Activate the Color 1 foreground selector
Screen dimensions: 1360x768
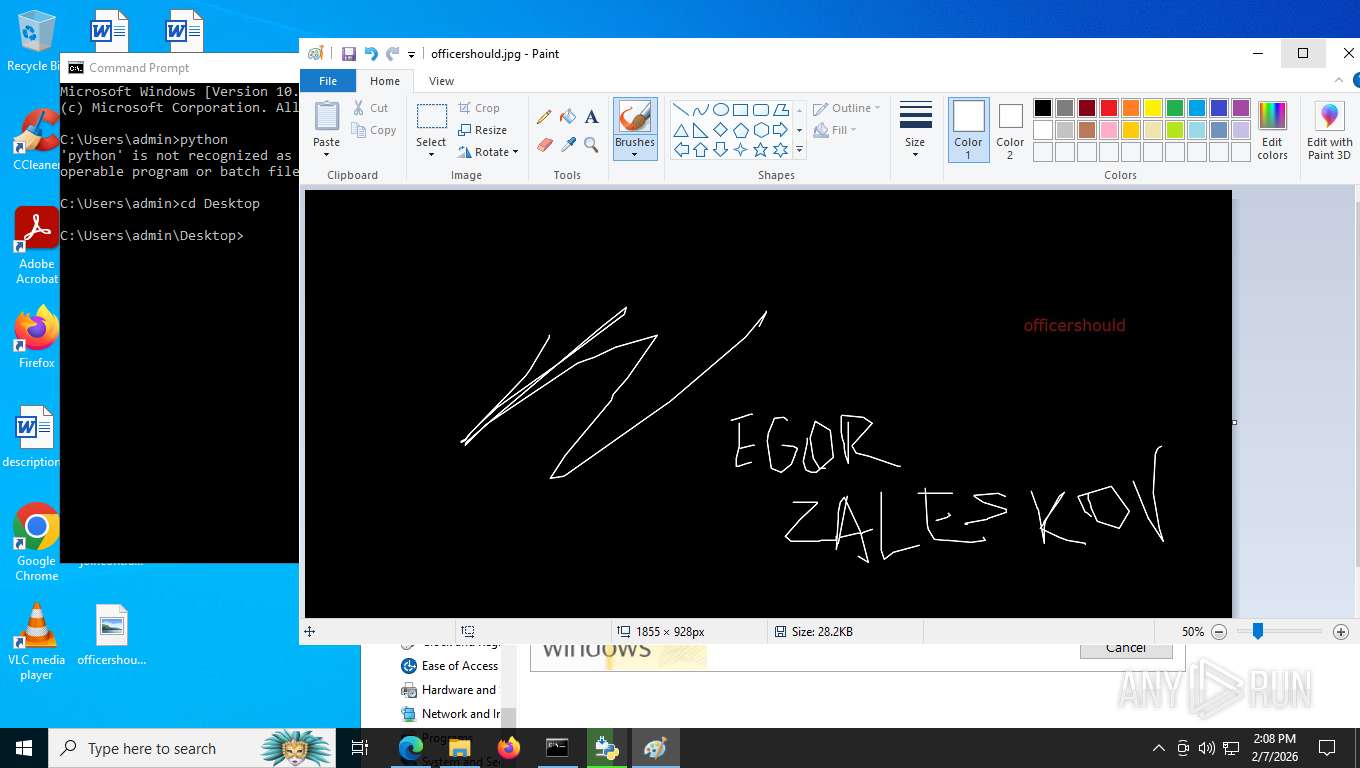point(968,129)
